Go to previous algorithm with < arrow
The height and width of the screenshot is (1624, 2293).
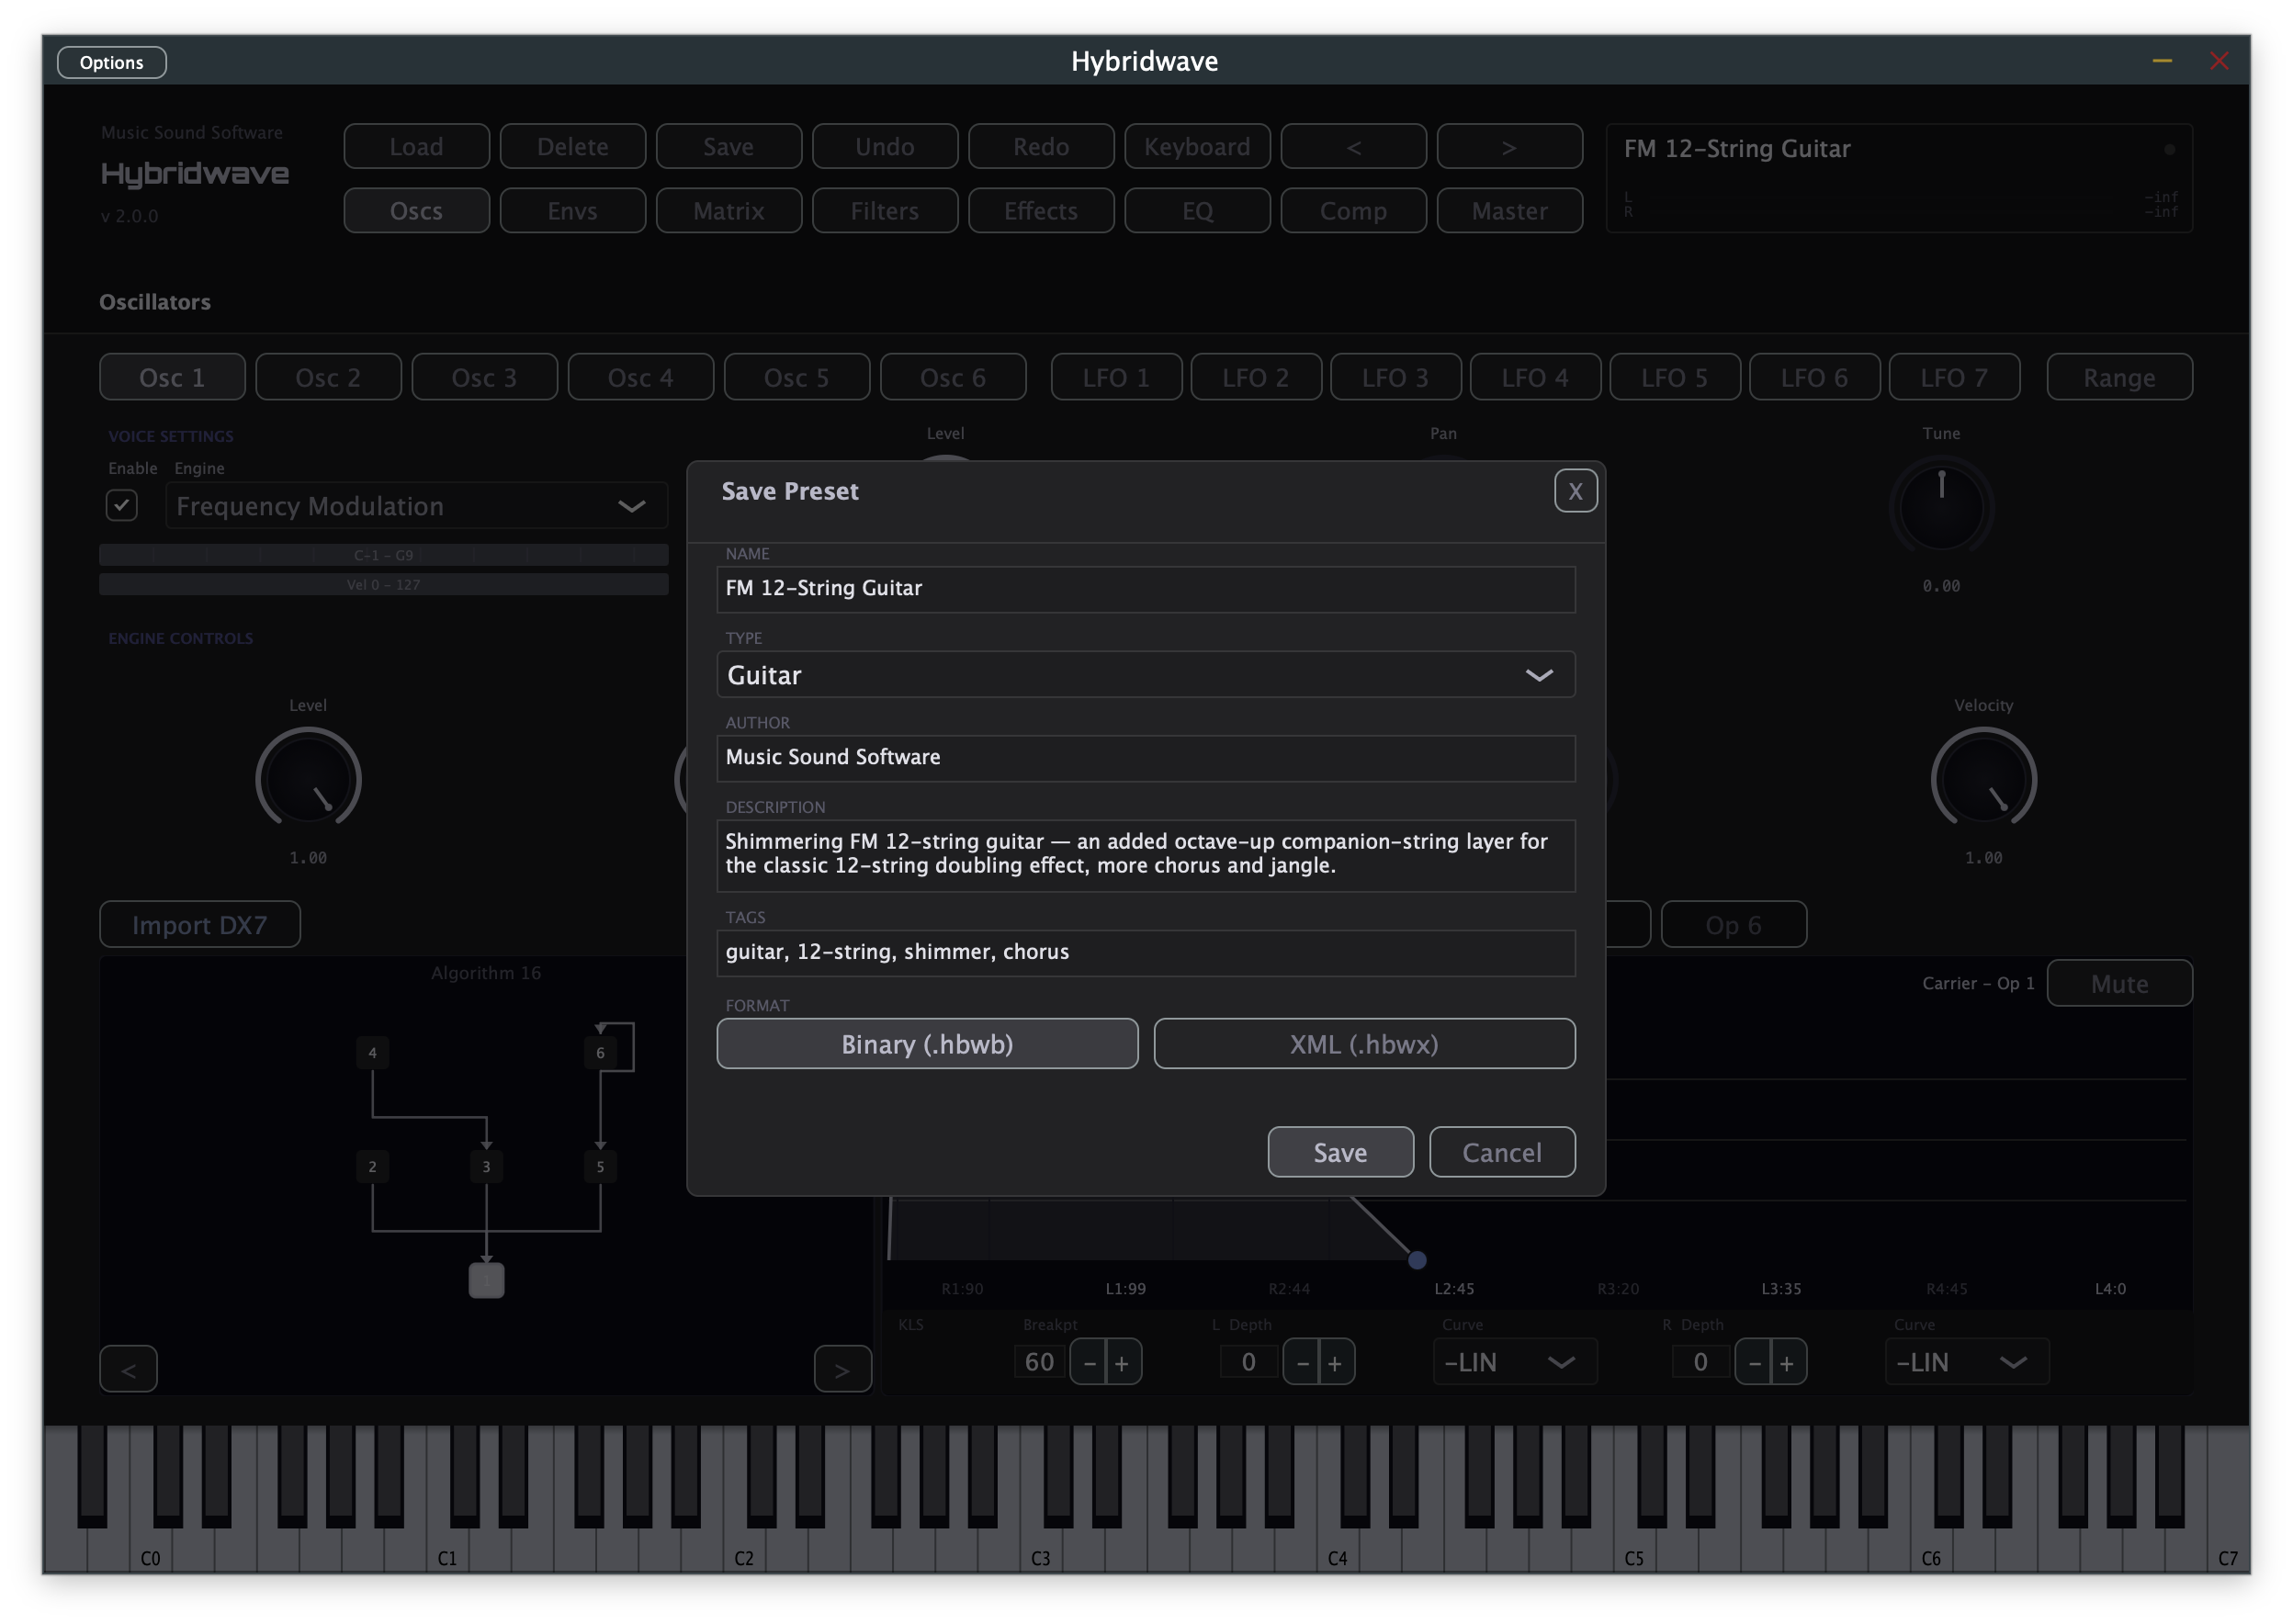128,1368
